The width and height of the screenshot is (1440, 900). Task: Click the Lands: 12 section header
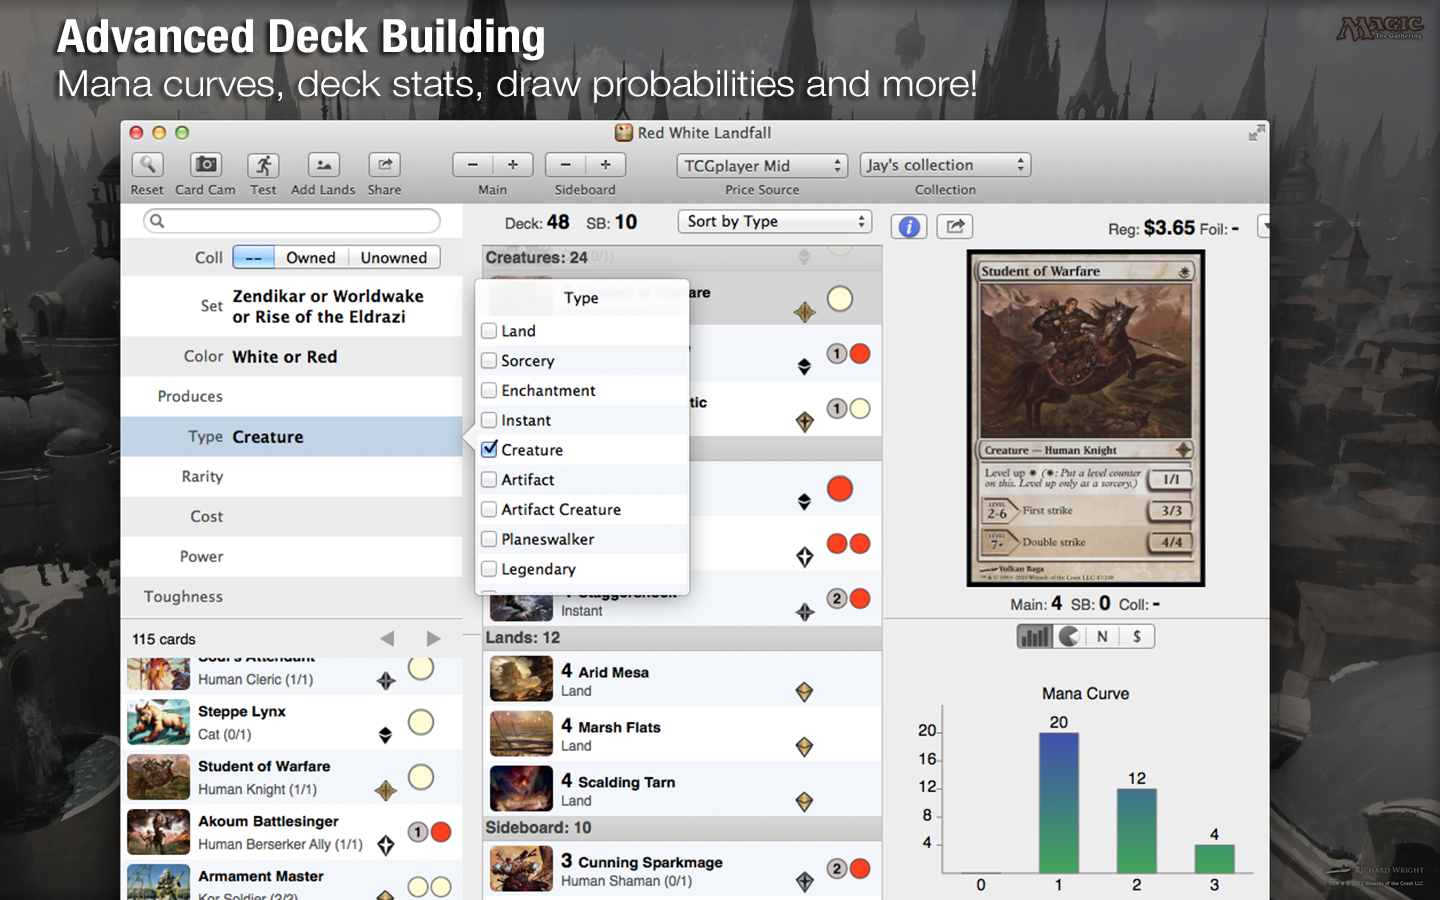point(682,638)
